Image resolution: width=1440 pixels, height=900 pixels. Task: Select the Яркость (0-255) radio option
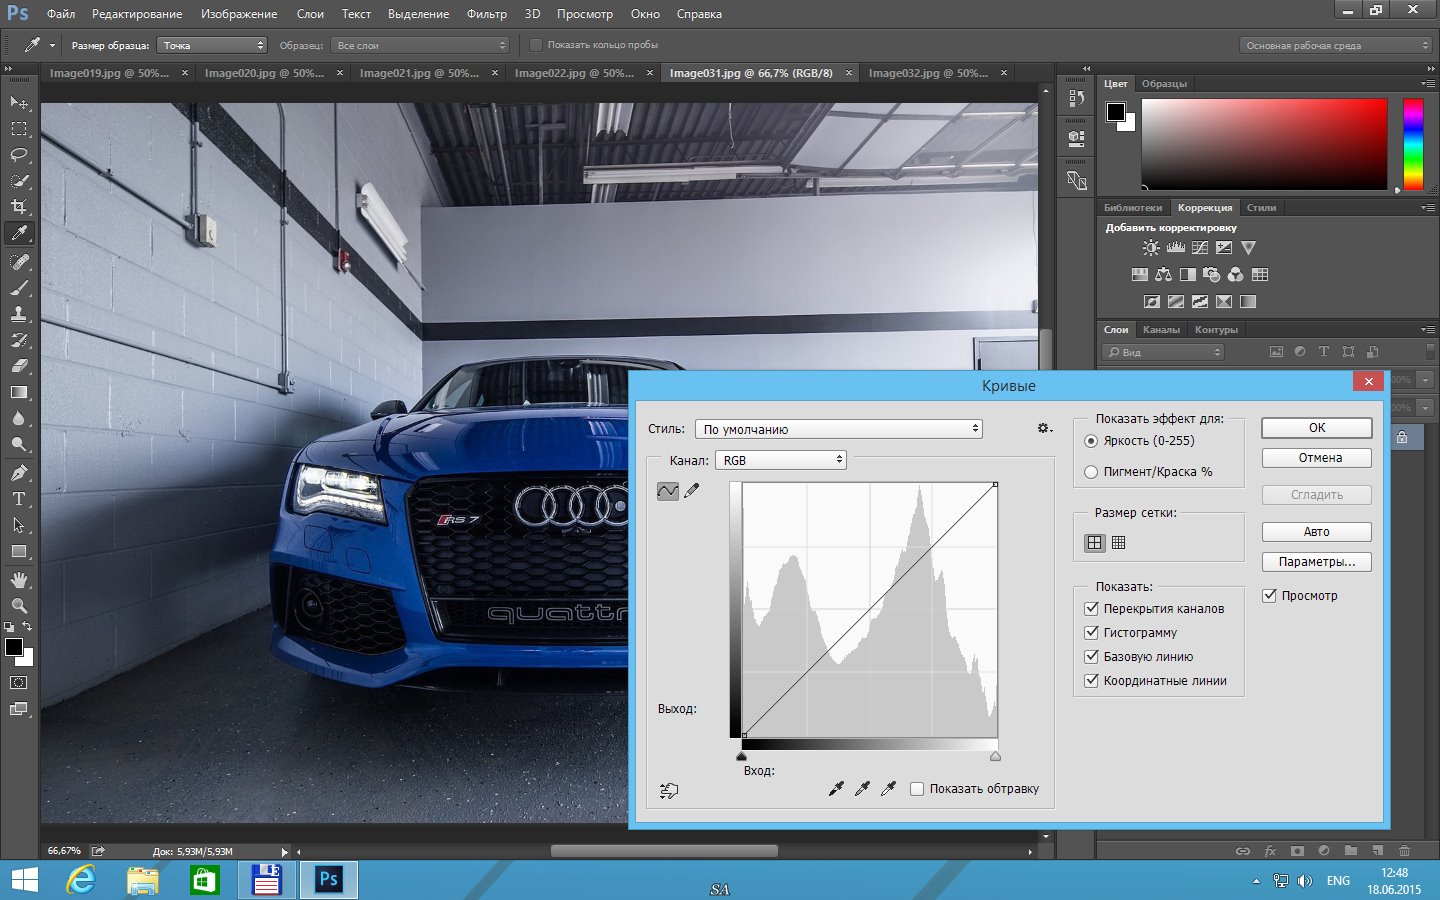pos(1140,441)
